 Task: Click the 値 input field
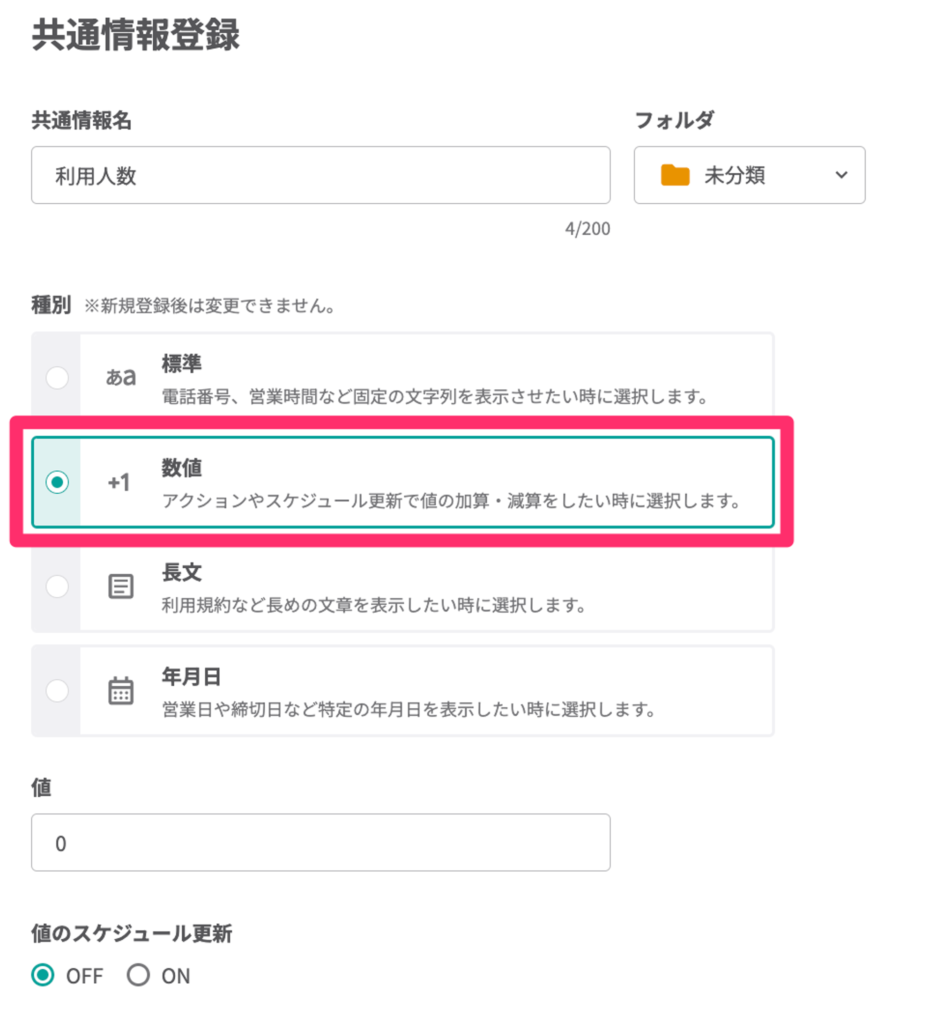(320, 842)
